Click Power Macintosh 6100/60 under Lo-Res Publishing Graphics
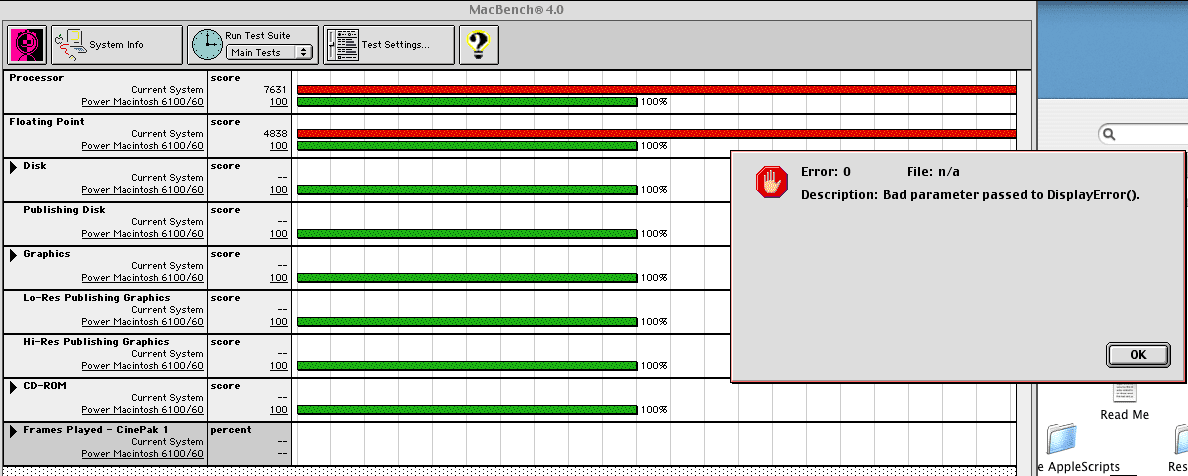Image resolution: width=1188 pixels, height=476 pixels. [142, 321]
